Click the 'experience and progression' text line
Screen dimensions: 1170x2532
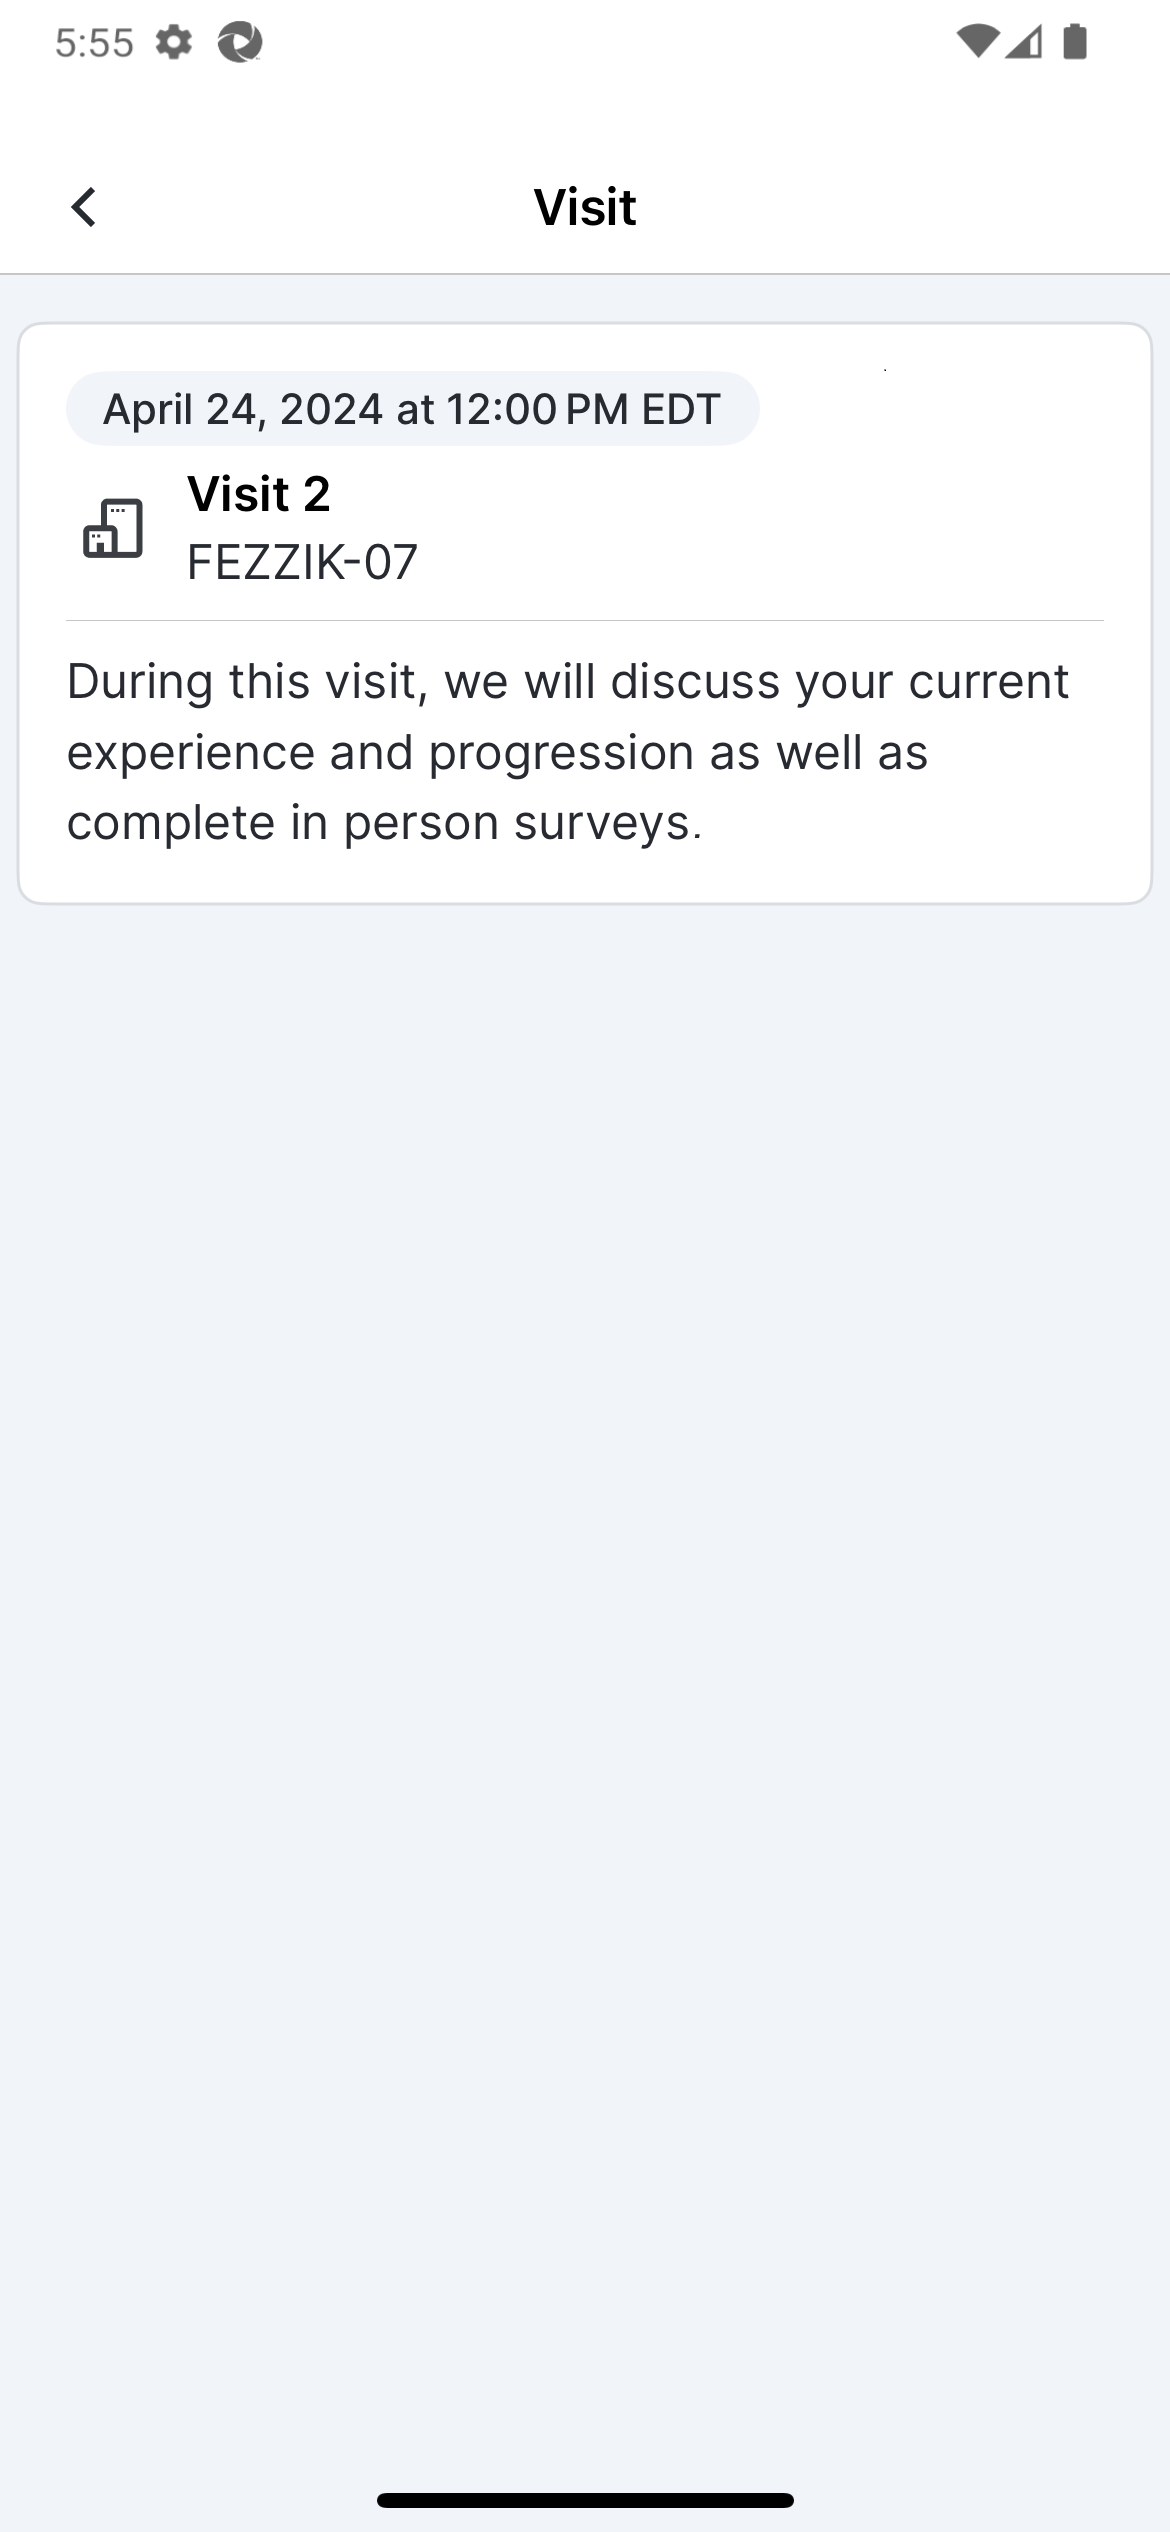(x=497, y=752)
